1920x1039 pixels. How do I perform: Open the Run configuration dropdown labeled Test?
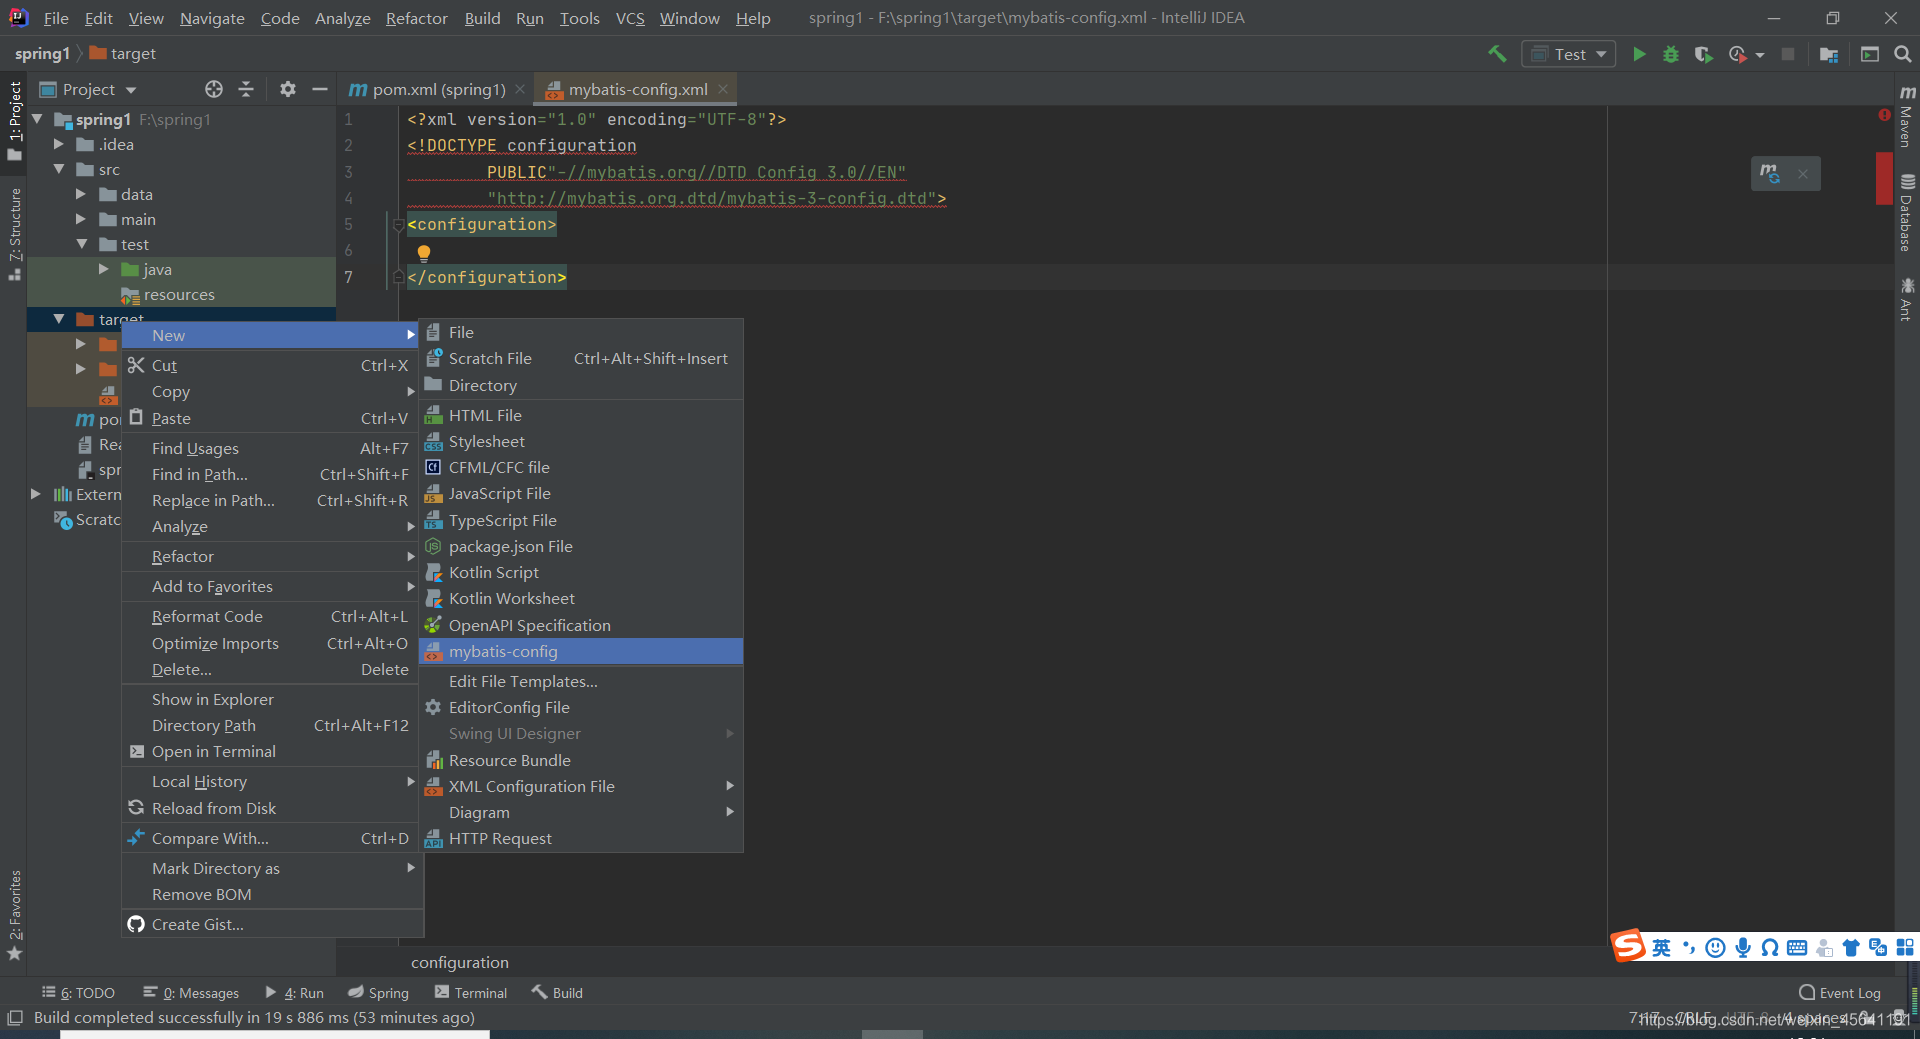(x=1569, y=54)
